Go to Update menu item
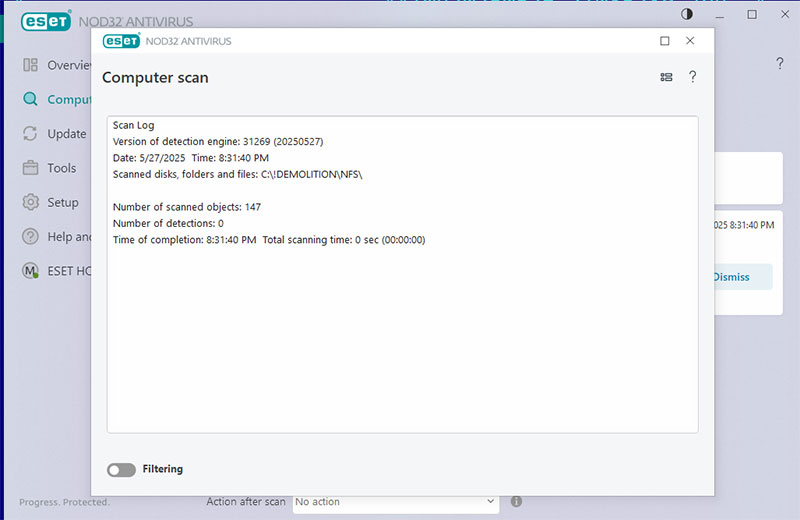800x520 pixels. click(x=67, y=134)
